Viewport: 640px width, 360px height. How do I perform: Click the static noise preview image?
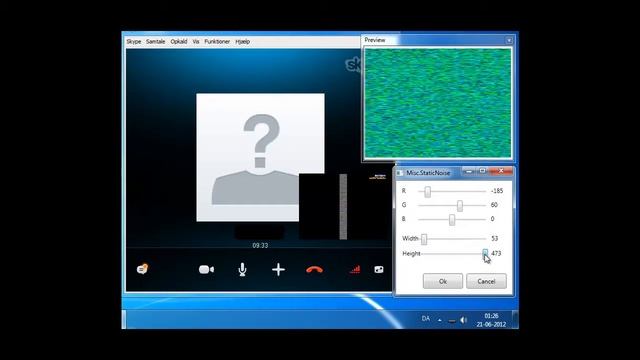pos(438,103)
